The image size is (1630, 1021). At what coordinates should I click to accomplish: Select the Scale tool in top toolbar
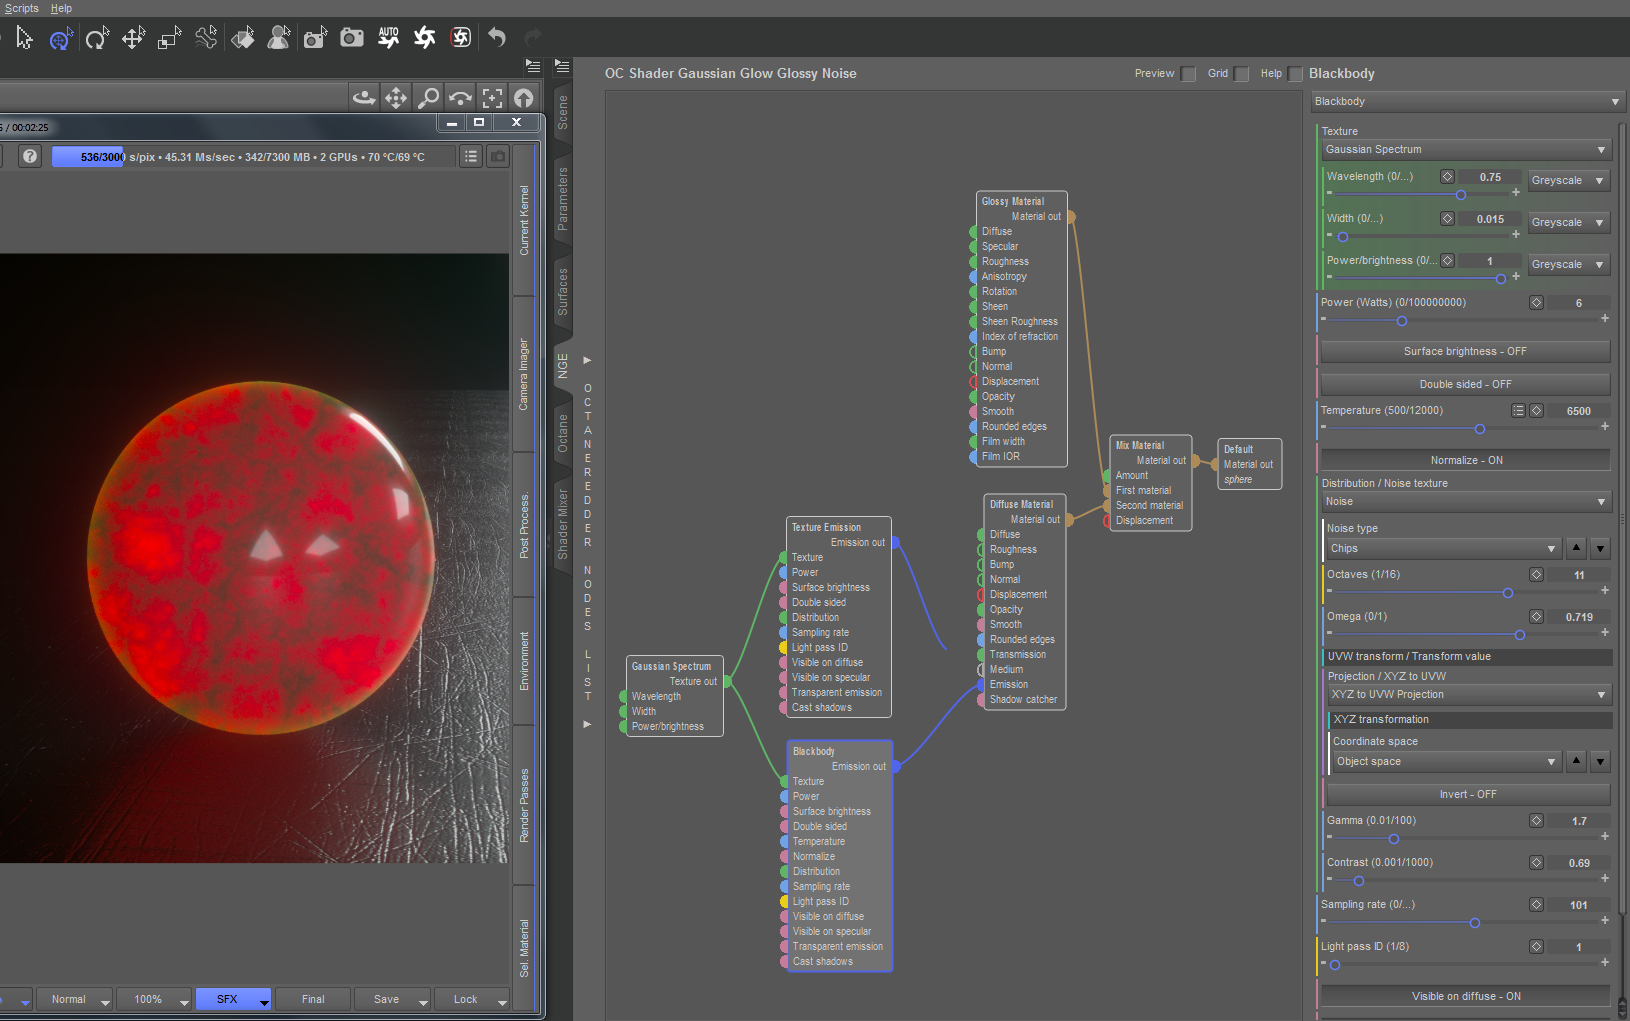pyautogui.click(x=169, y=38)
